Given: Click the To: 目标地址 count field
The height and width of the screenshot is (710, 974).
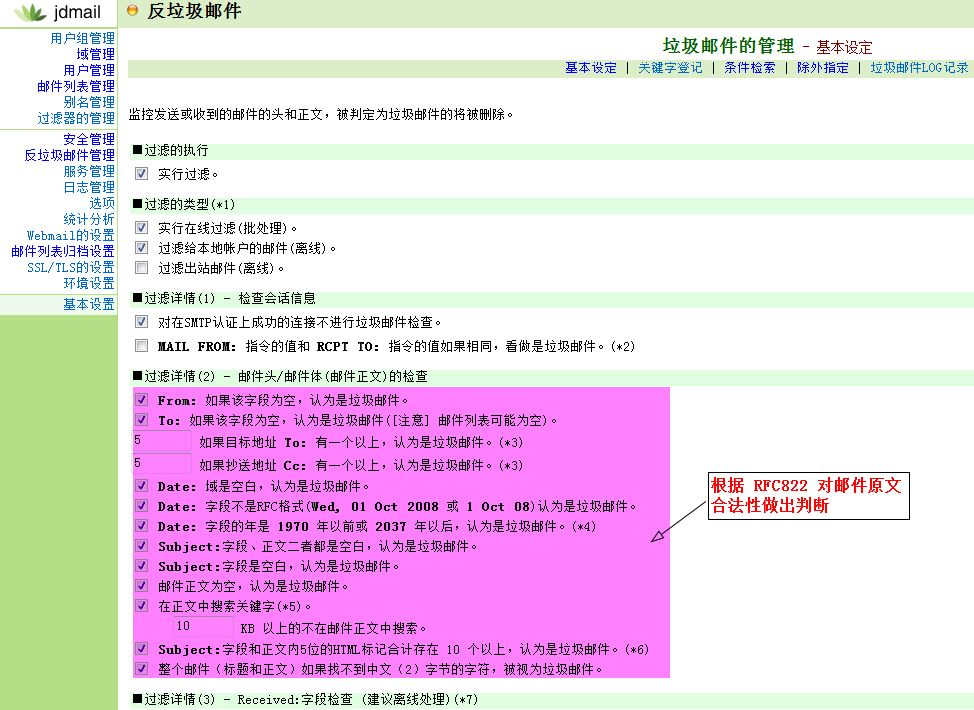Looking at the screenshot, I should click(x=162, y=440).
